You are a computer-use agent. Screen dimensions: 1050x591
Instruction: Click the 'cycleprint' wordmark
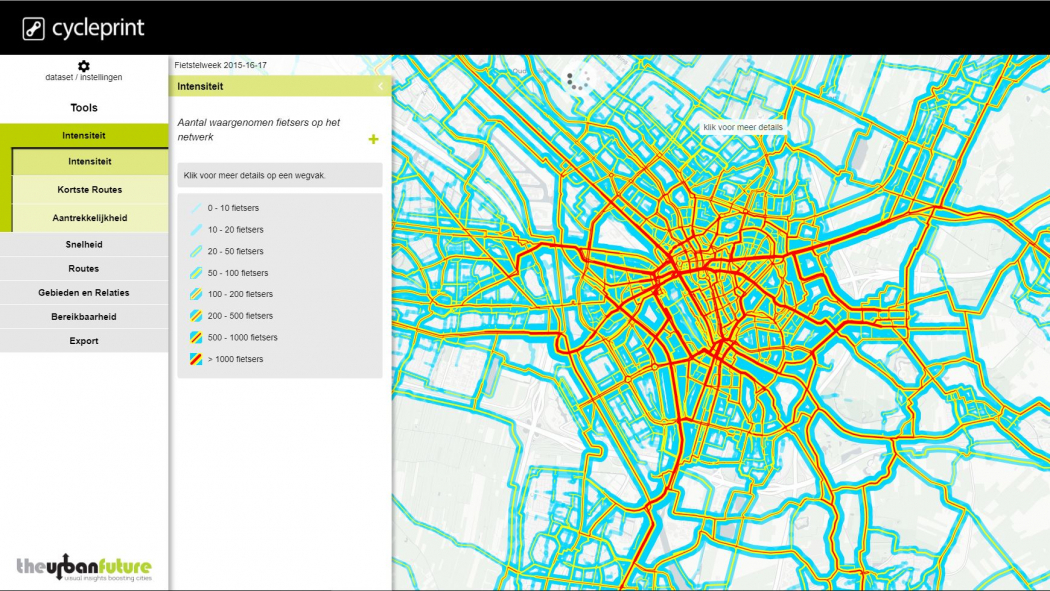pyautogui.click(x=98, y=28)
